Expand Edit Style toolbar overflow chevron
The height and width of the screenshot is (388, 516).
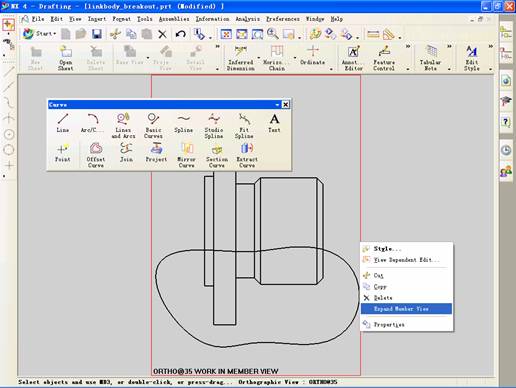(x=491, y=46)
